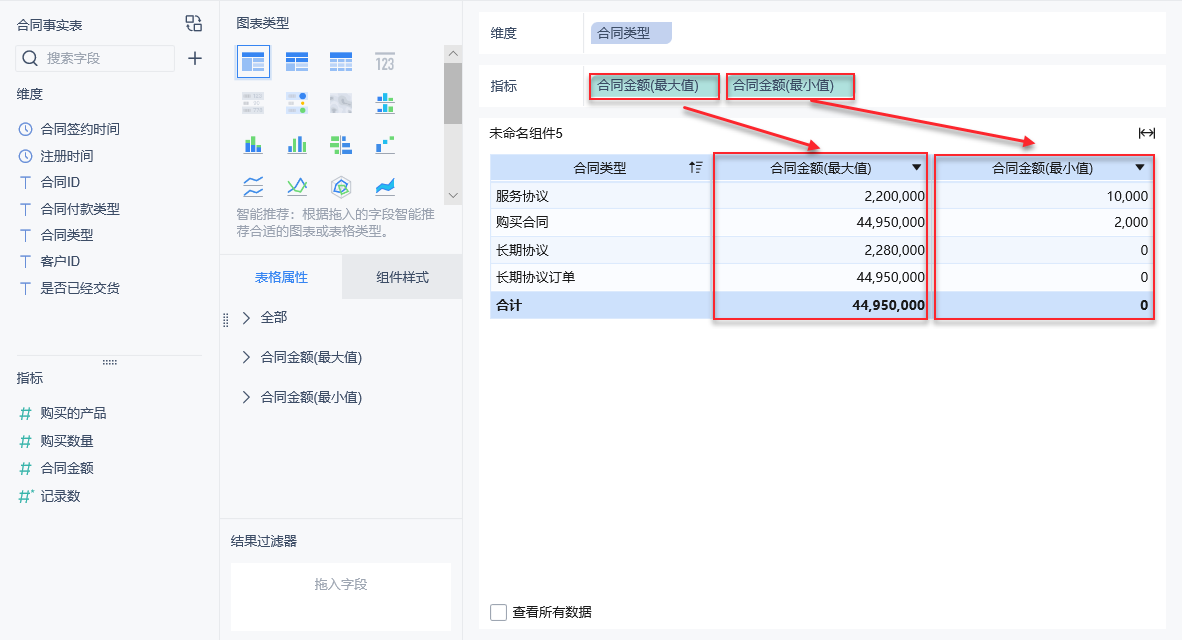The height and width of the screenshot is (640, 1182).
Task: Select the 是否已经交货 dimension field
Action: click(80, 288)
